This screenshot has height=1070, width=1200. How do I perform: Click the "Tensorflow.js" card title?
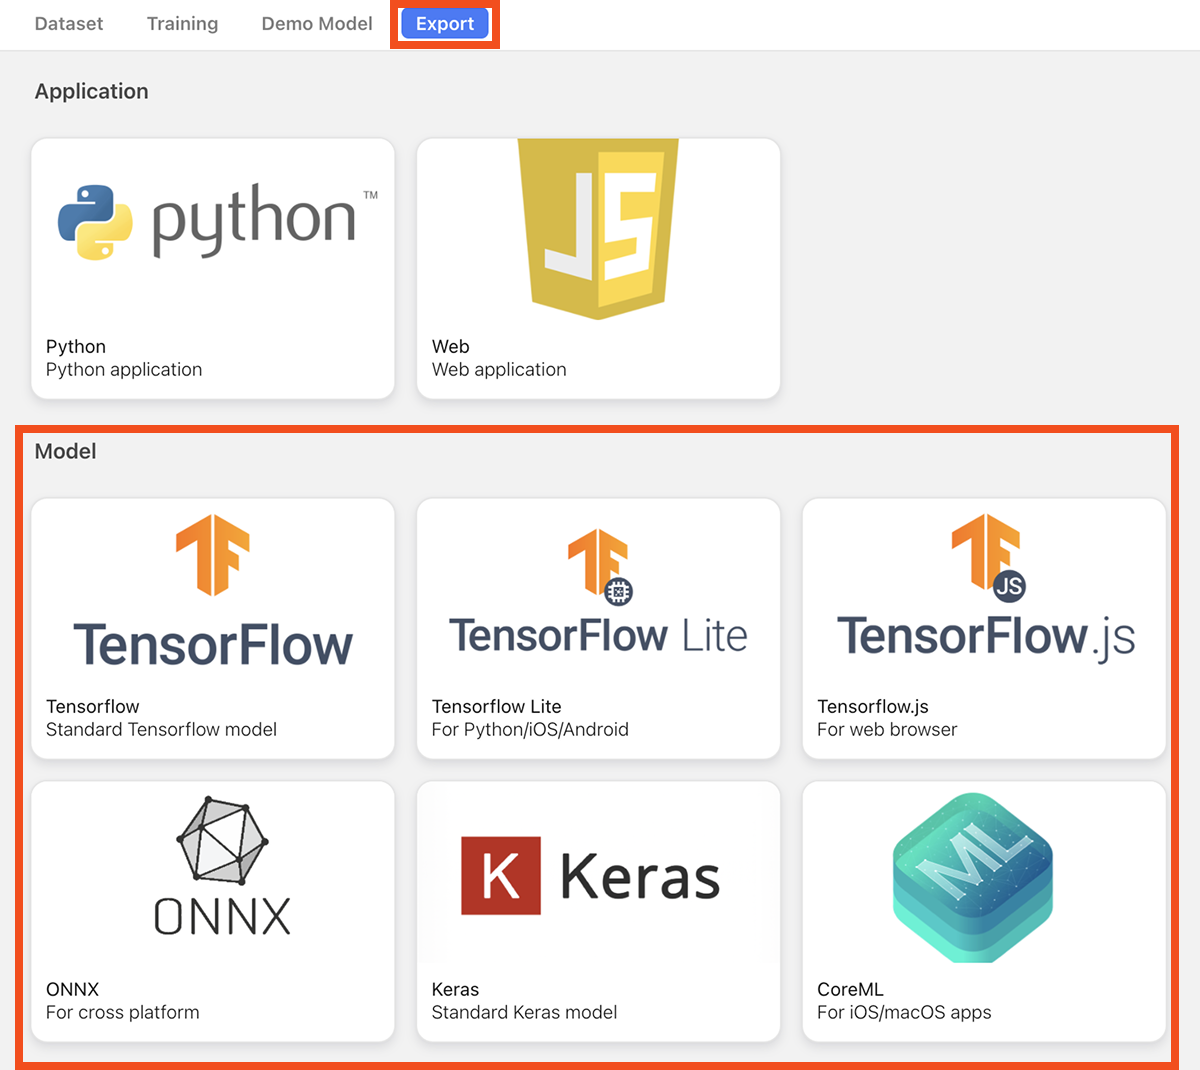click(873, 707)
